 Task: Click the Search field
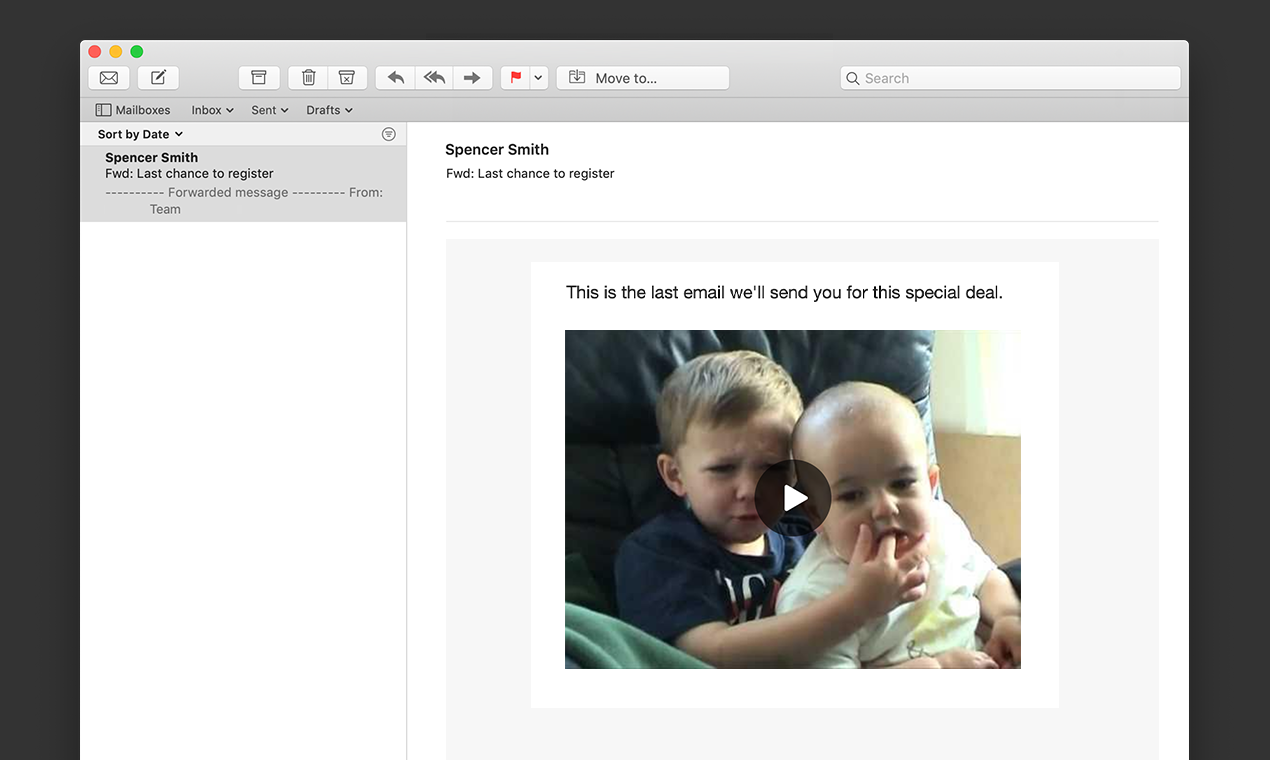(1010, 78)
